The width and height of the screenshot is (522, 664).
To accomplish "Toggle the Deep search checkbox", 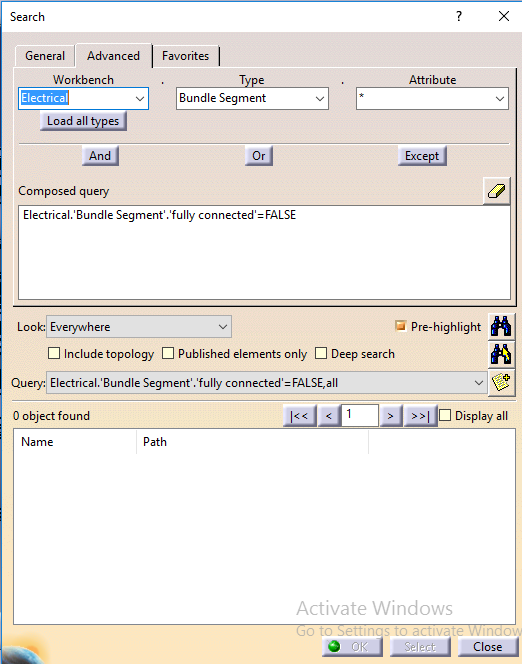I will pyautogui.click(x=321, y=353).
